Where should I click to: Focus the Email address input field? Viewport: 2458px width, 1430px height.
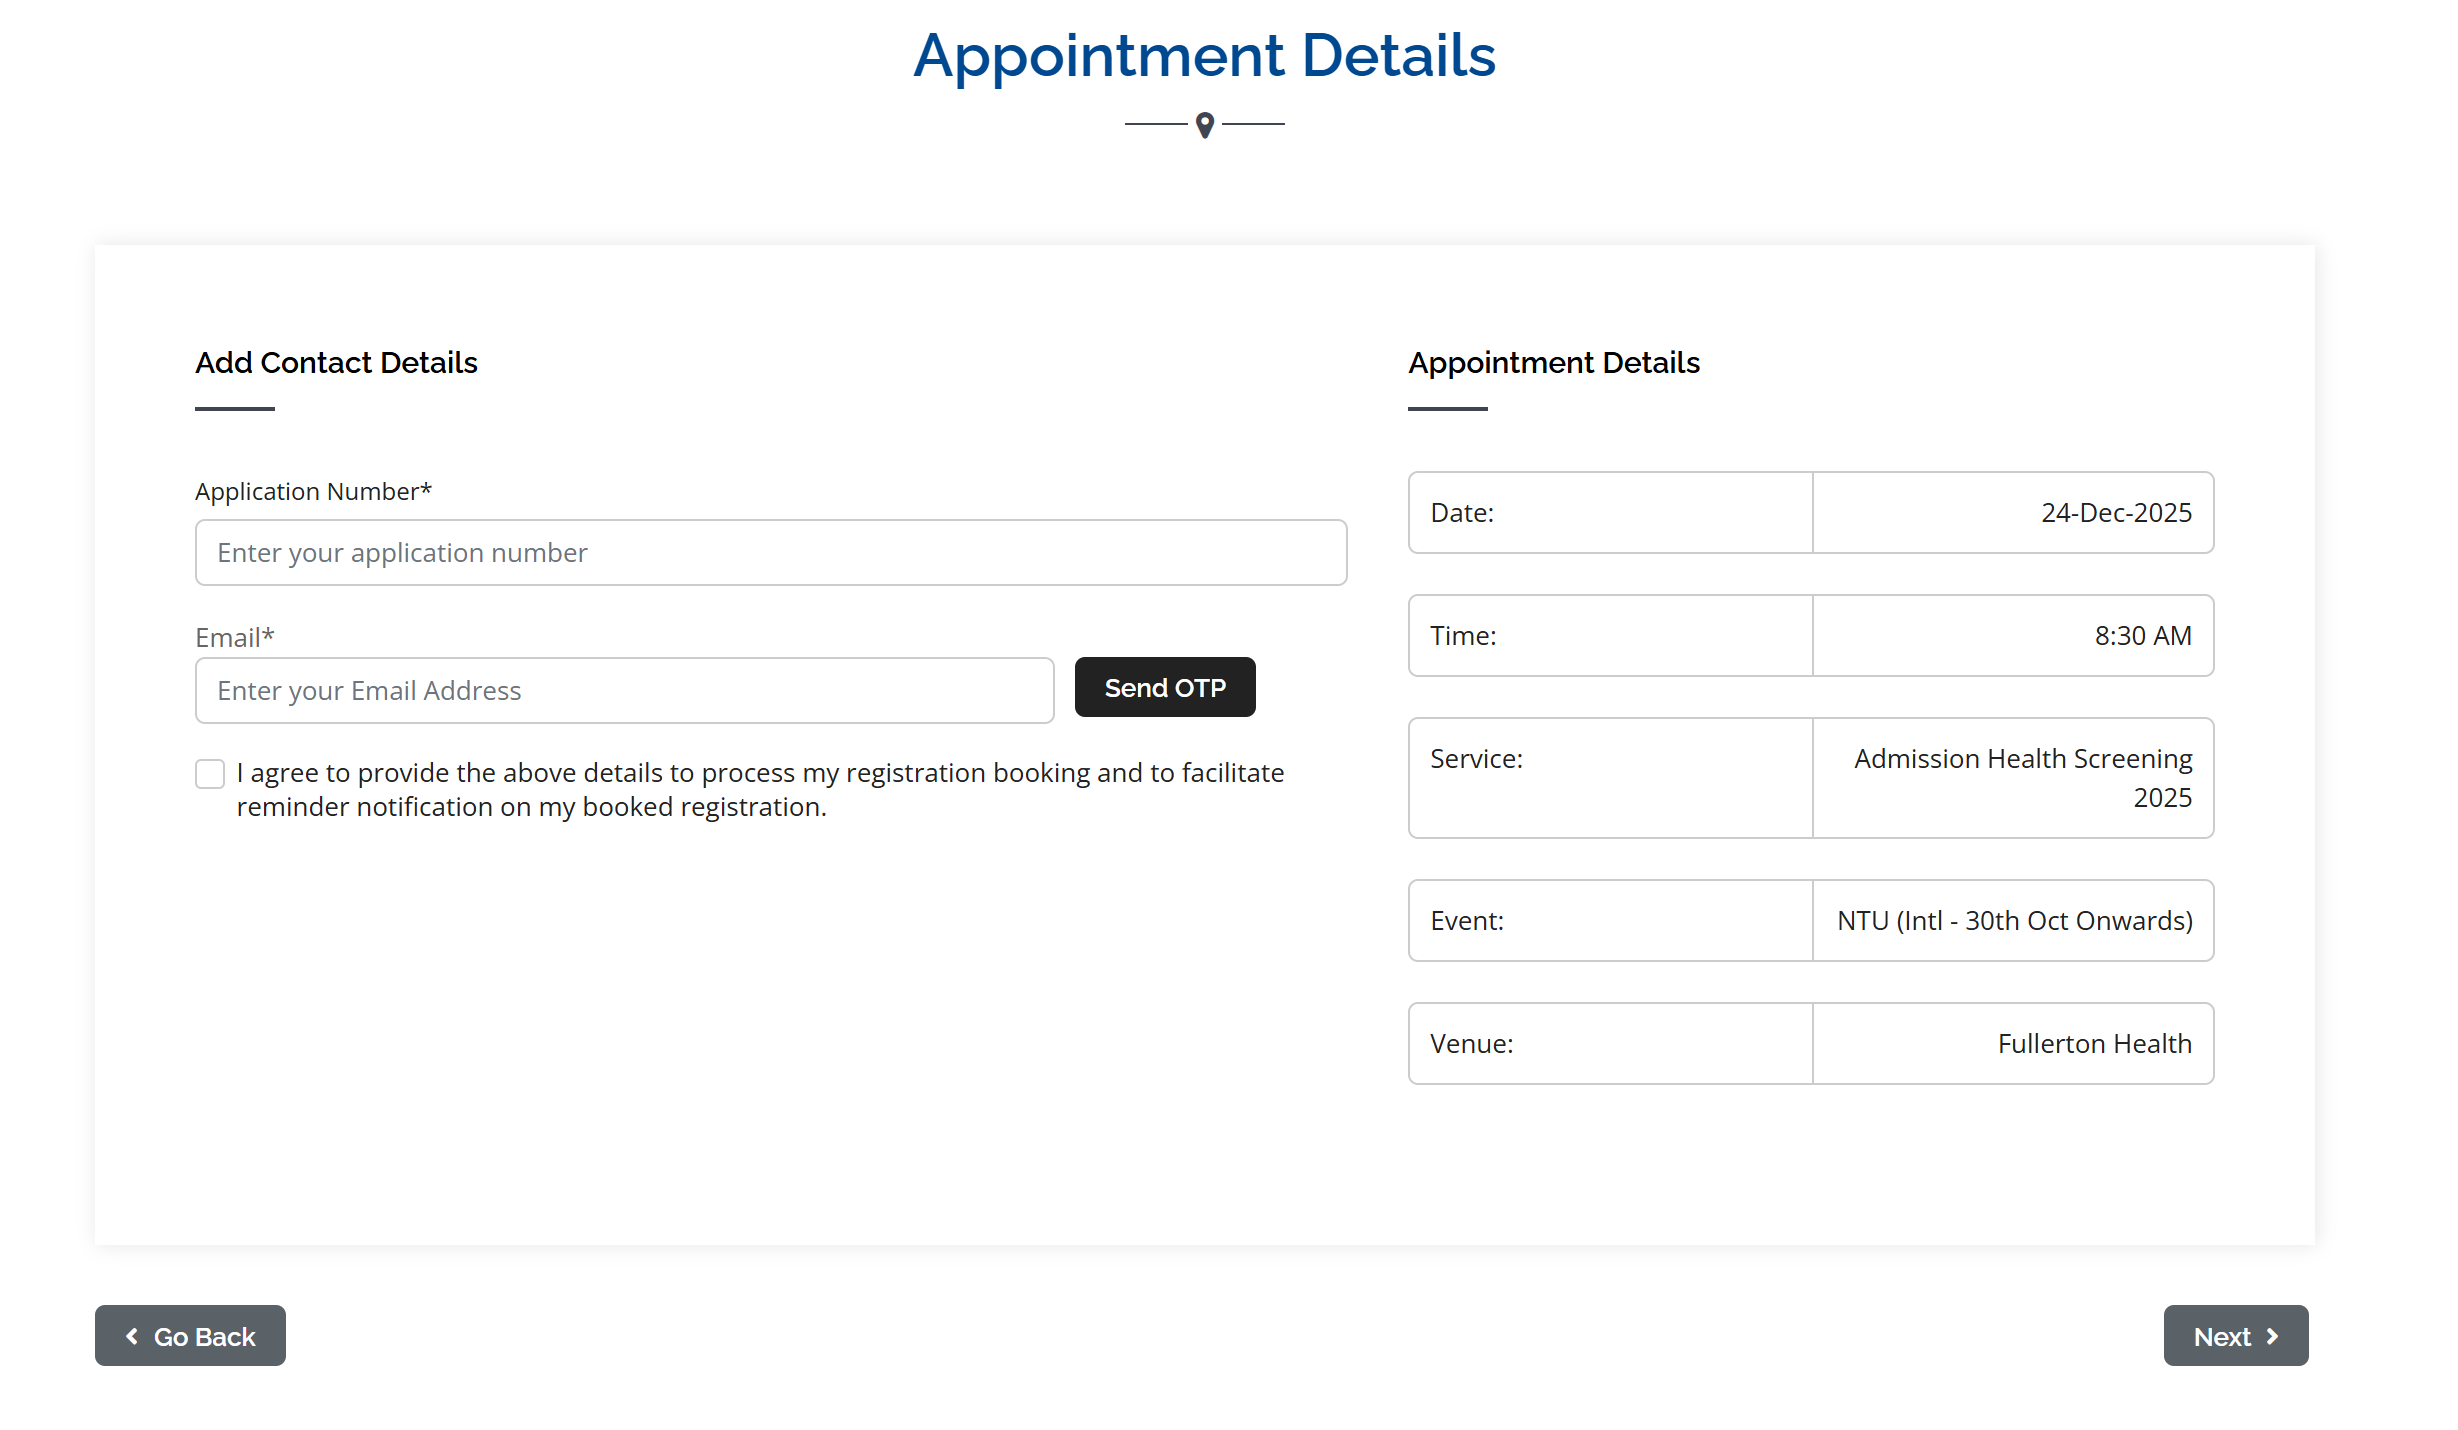tap(624, 691)
